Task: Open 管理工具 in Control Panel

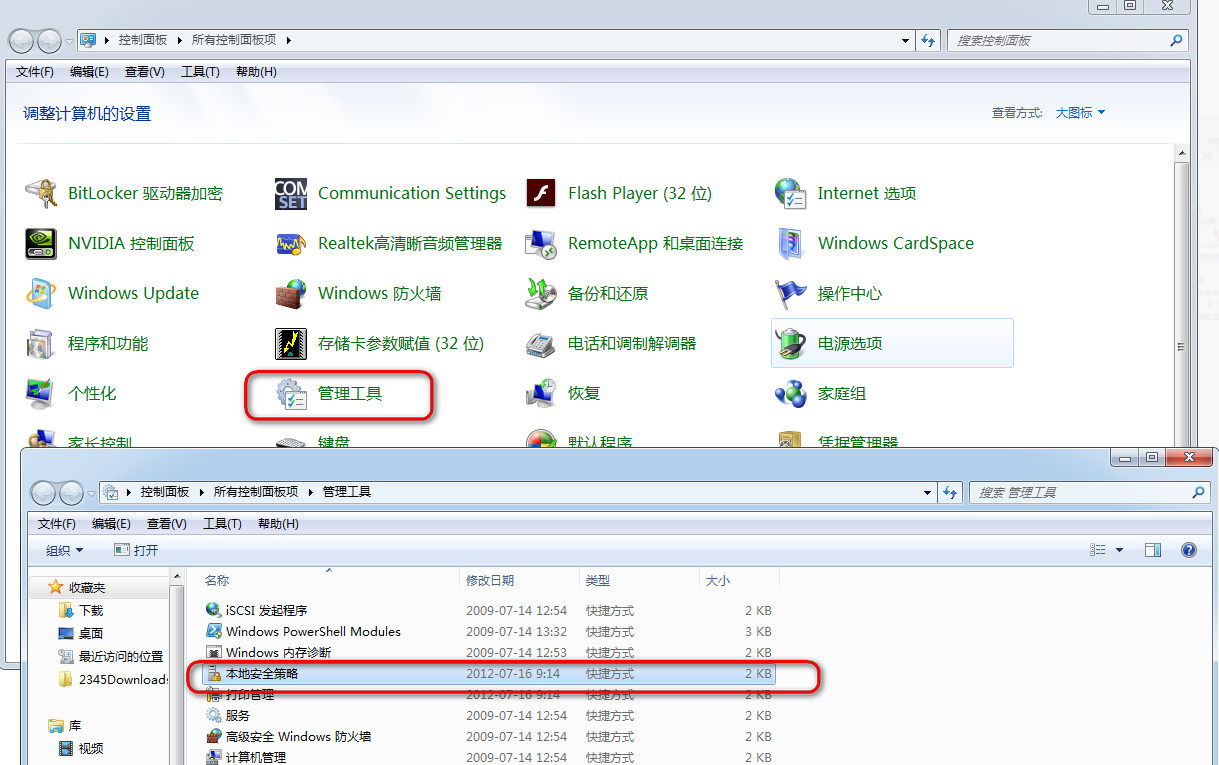Action: click(x=329, y=393)
